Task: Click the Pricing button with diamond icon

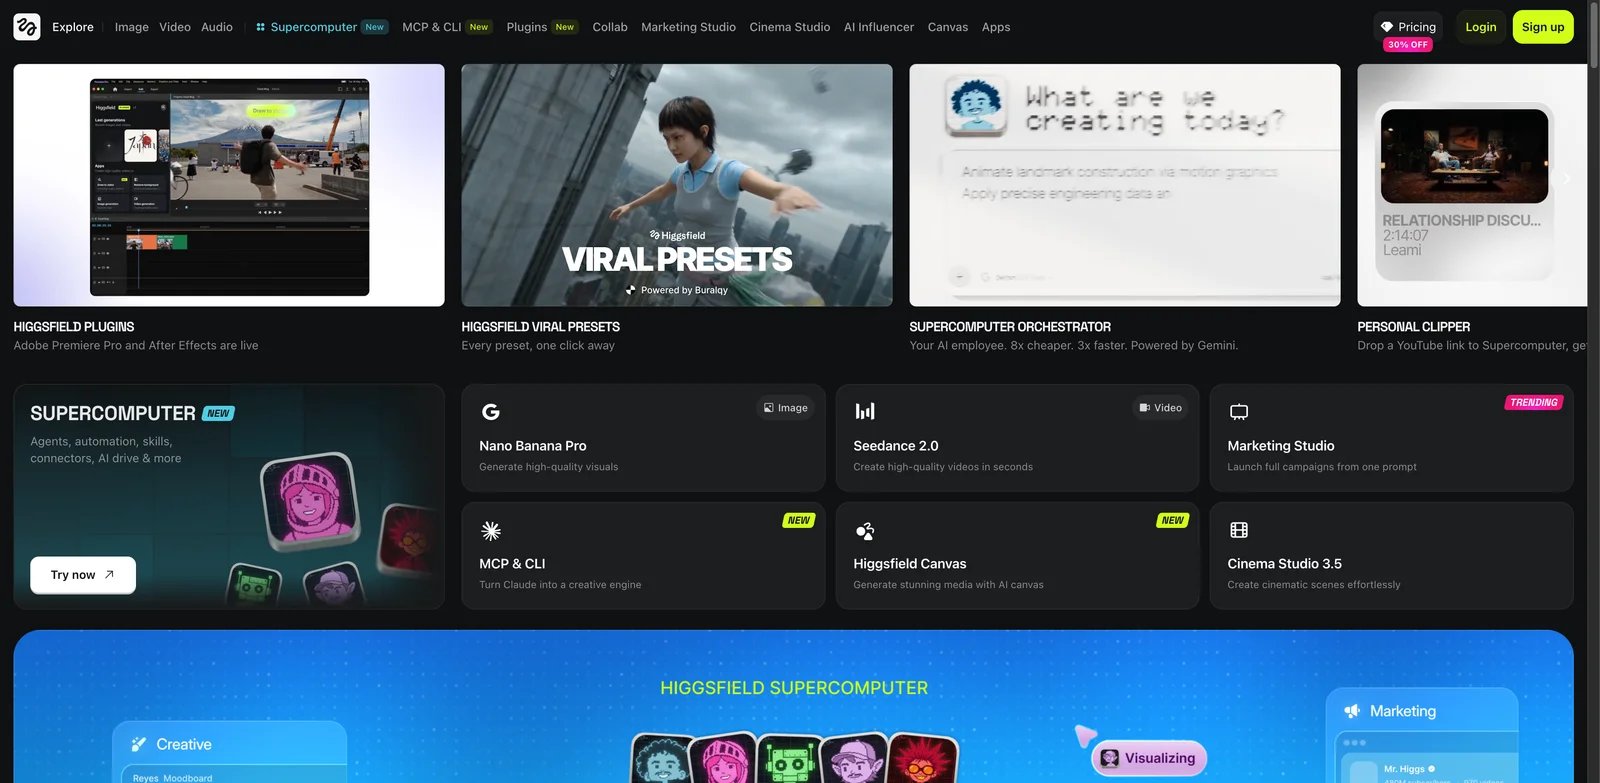Action: tap(1408, 27)
